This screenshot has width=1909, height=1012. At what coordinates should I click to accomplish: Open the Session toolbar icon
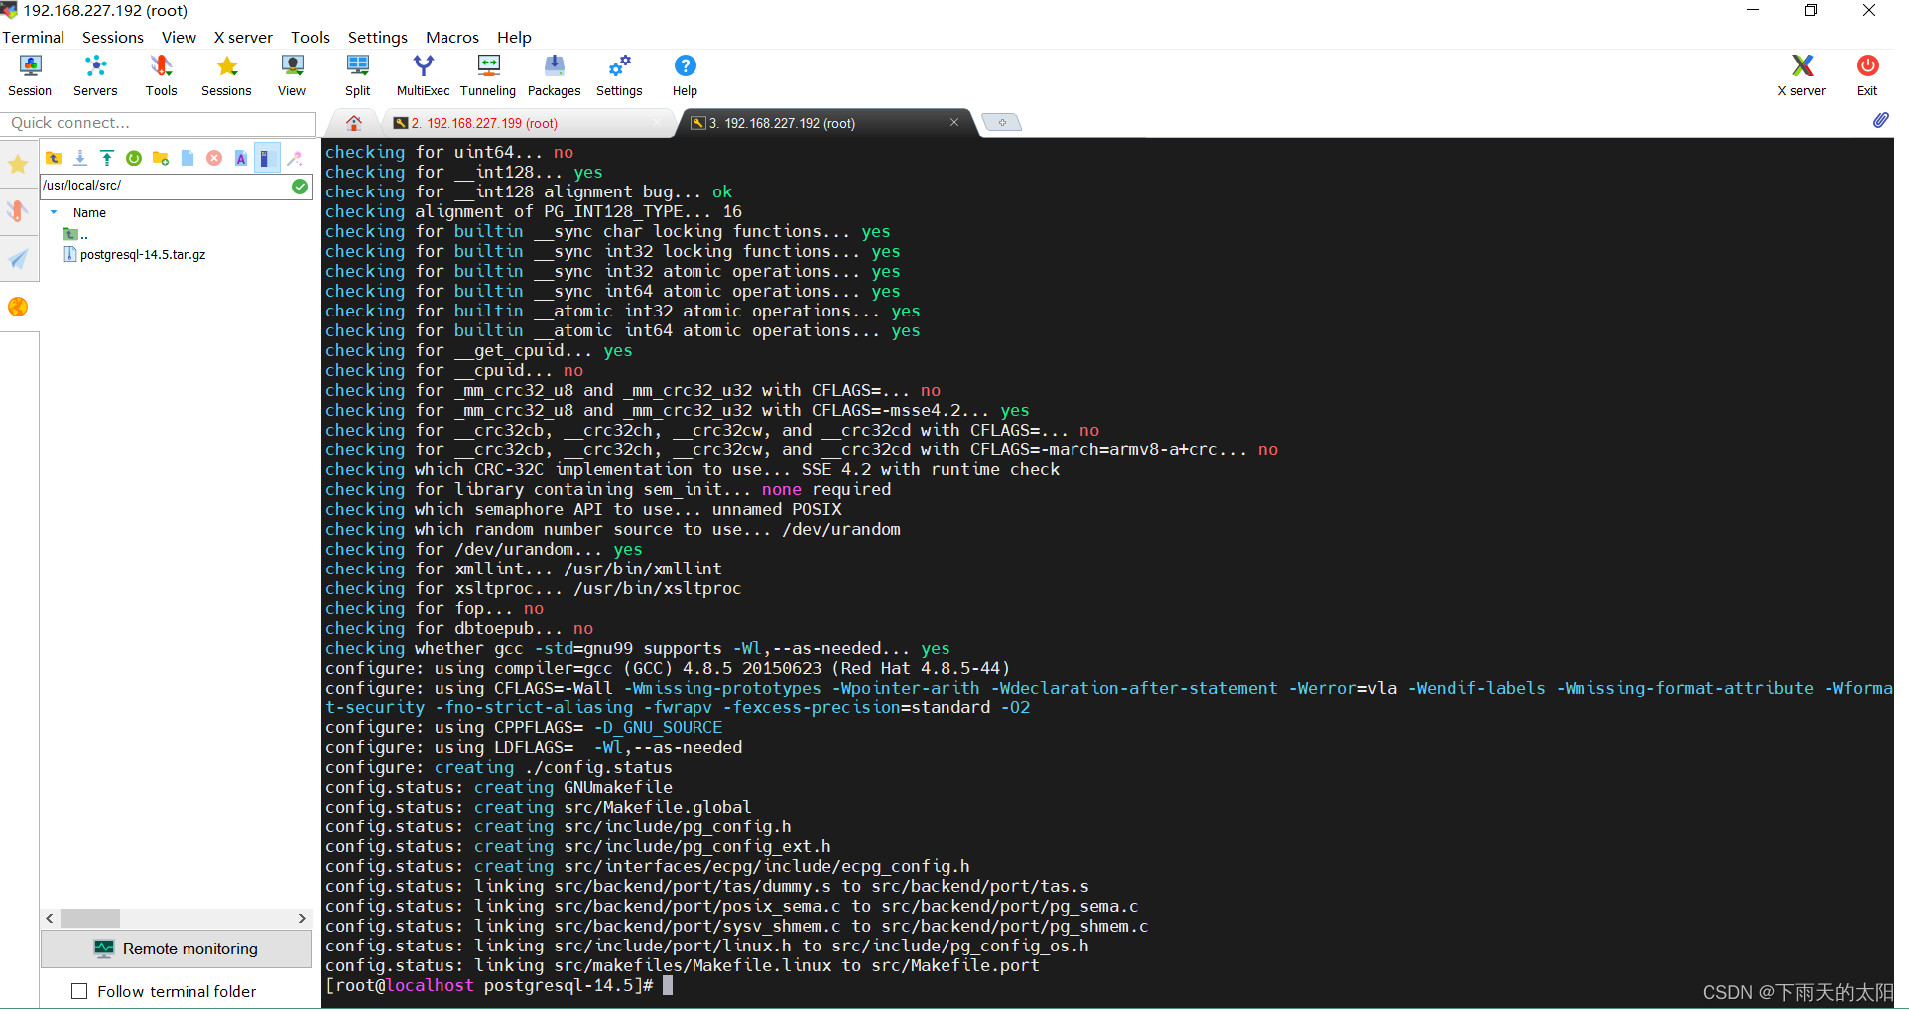point(30,76)
